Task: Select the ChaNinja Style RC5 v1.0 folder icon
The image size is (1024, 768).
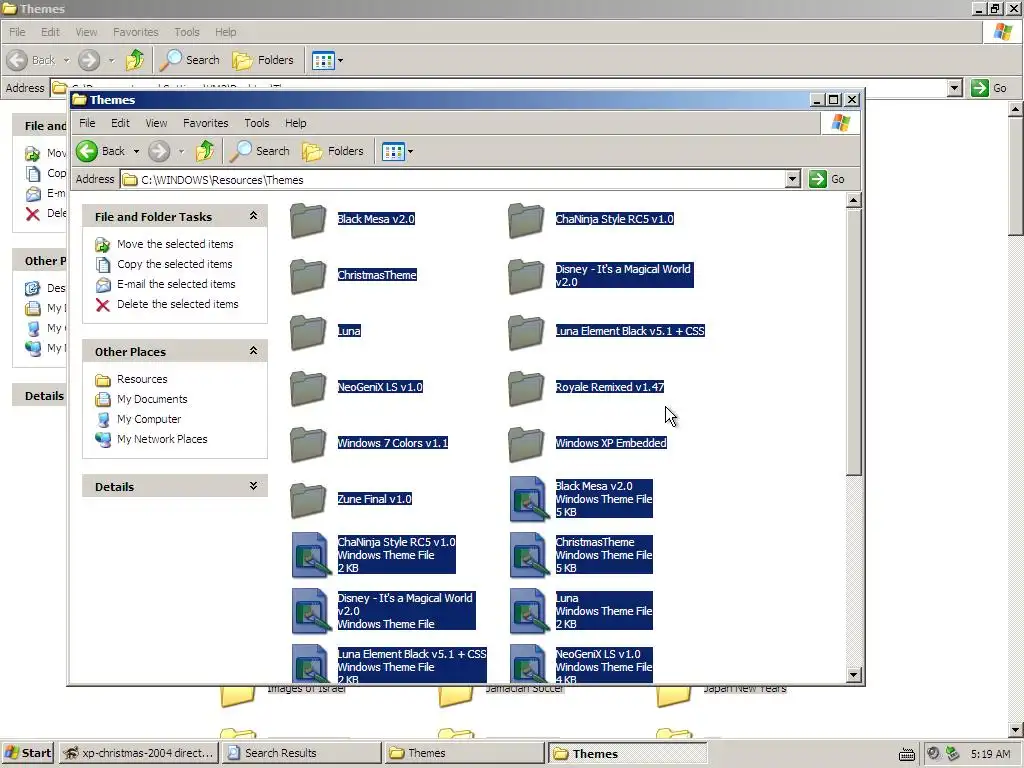Action: pos(526,219)
